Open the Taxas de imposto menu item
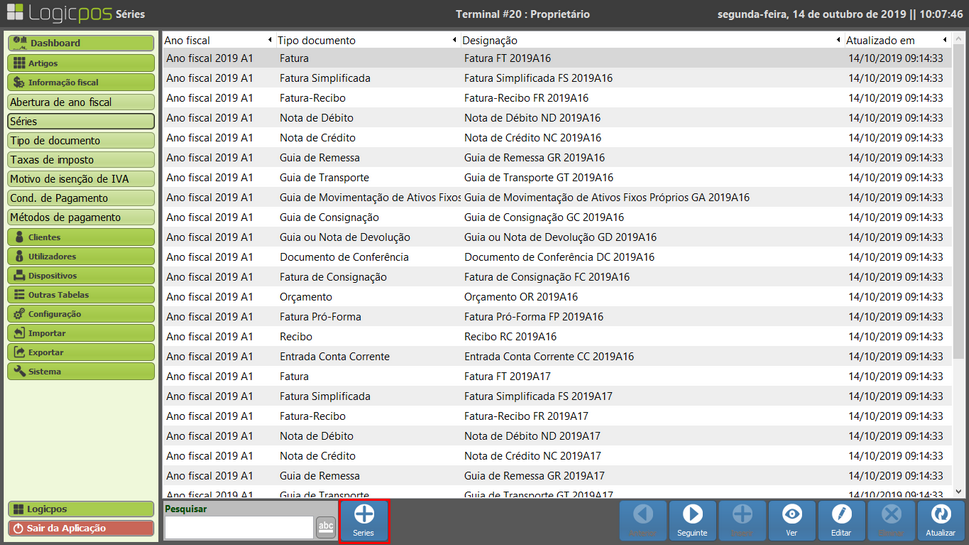The width and height of the screenshot is (969, 545). 80,160
